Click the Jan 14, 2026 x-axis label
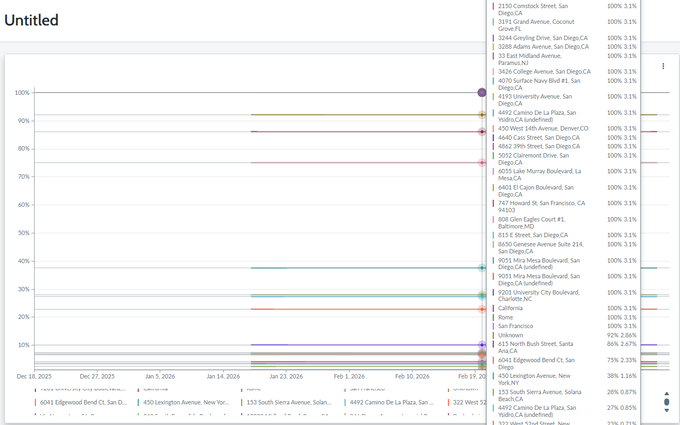The height and width of the screenshot is (425, 680). click(223, 376)
